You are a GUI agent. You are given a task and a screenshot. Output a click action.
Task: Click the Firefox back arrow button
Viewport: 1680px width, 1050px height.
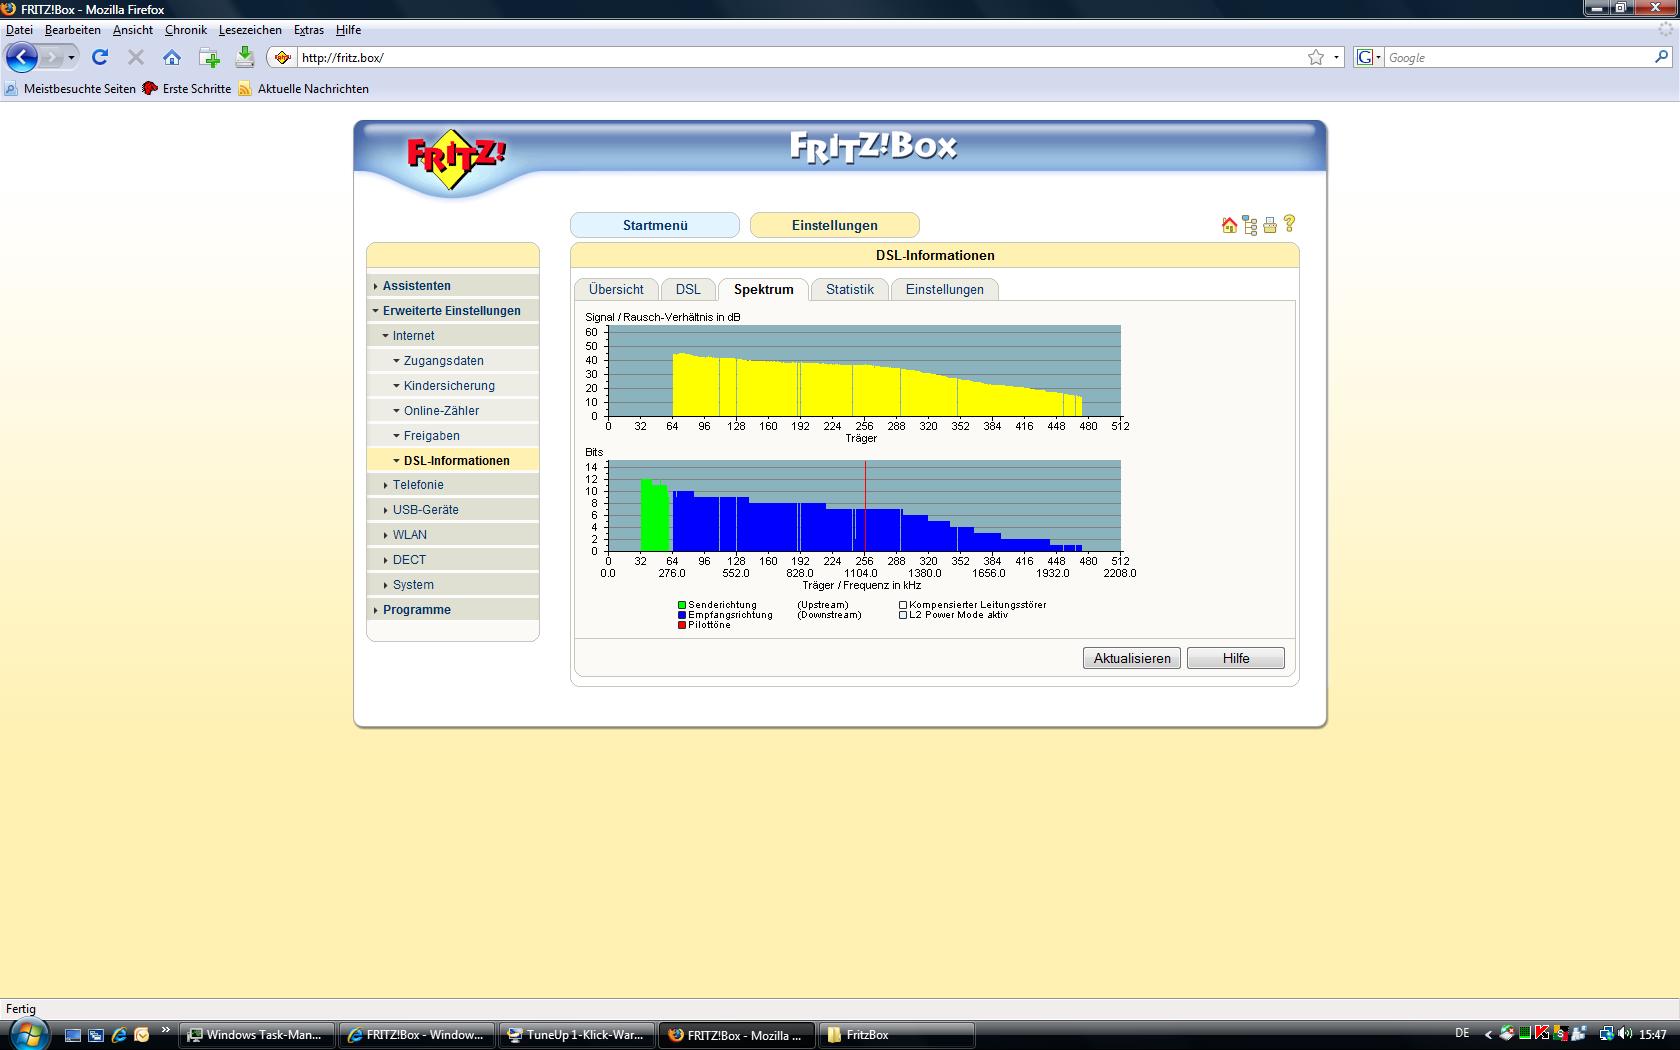point(22,57)
